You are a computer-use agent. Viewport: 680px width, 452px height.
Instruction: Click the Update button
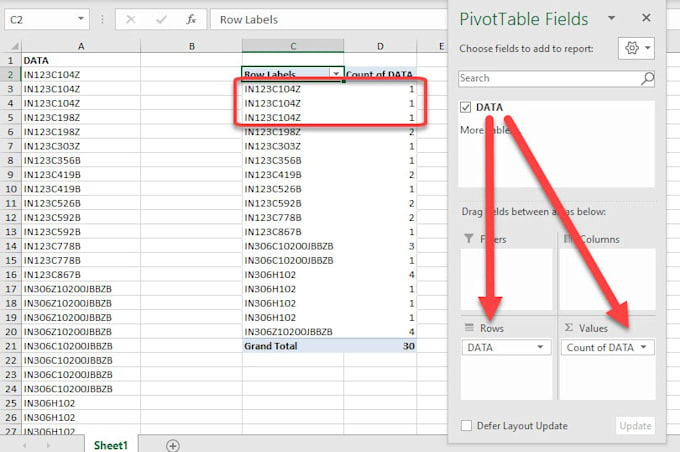635,426
